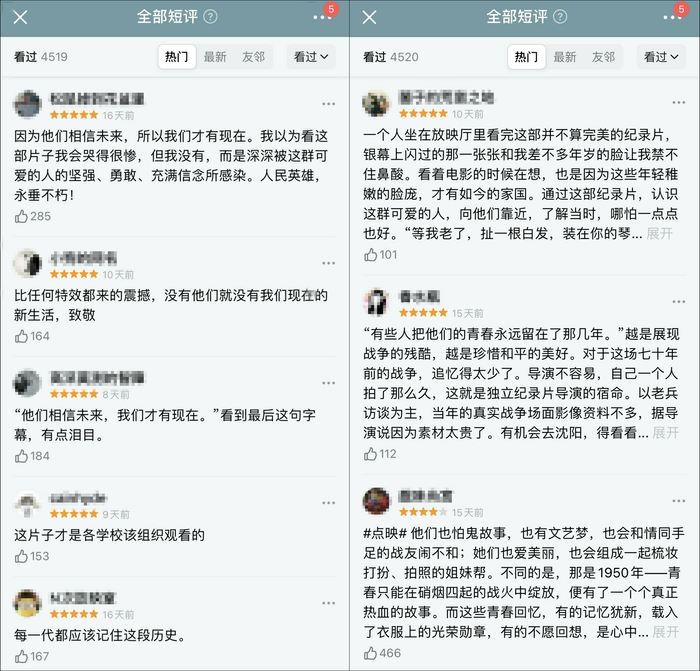Close the left 全部短评 panel with X
700x671 pixels.
click(x=21, y=17)
